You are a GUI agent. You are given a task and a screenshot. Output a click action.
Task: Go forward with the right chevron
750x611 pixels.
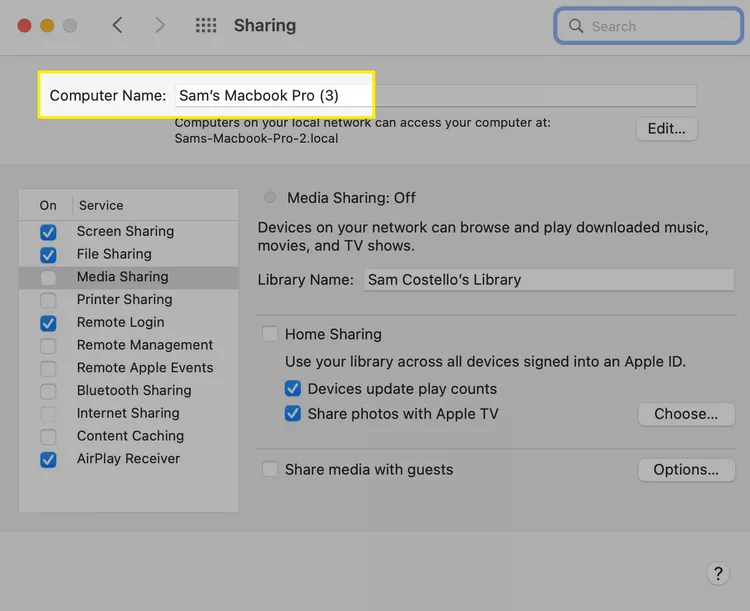160,25
